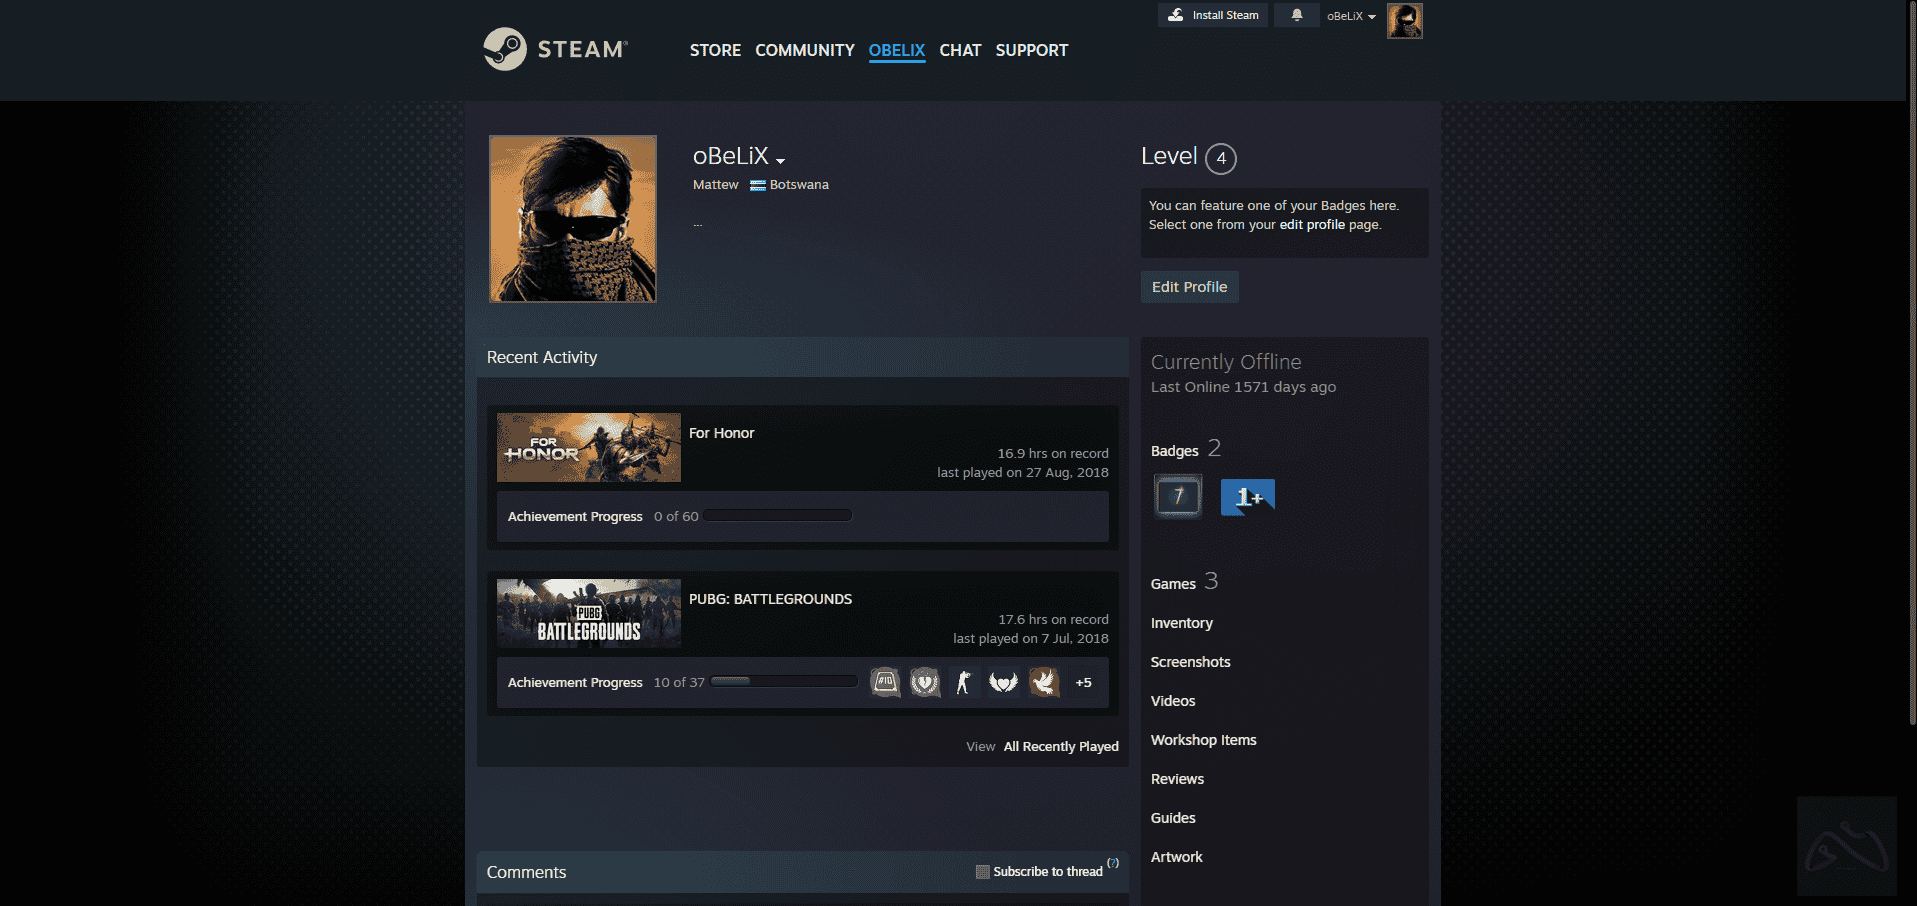Click '16.9 hrs on record' text
This screenshot has height=906, width=1917.
(1053, 454)
